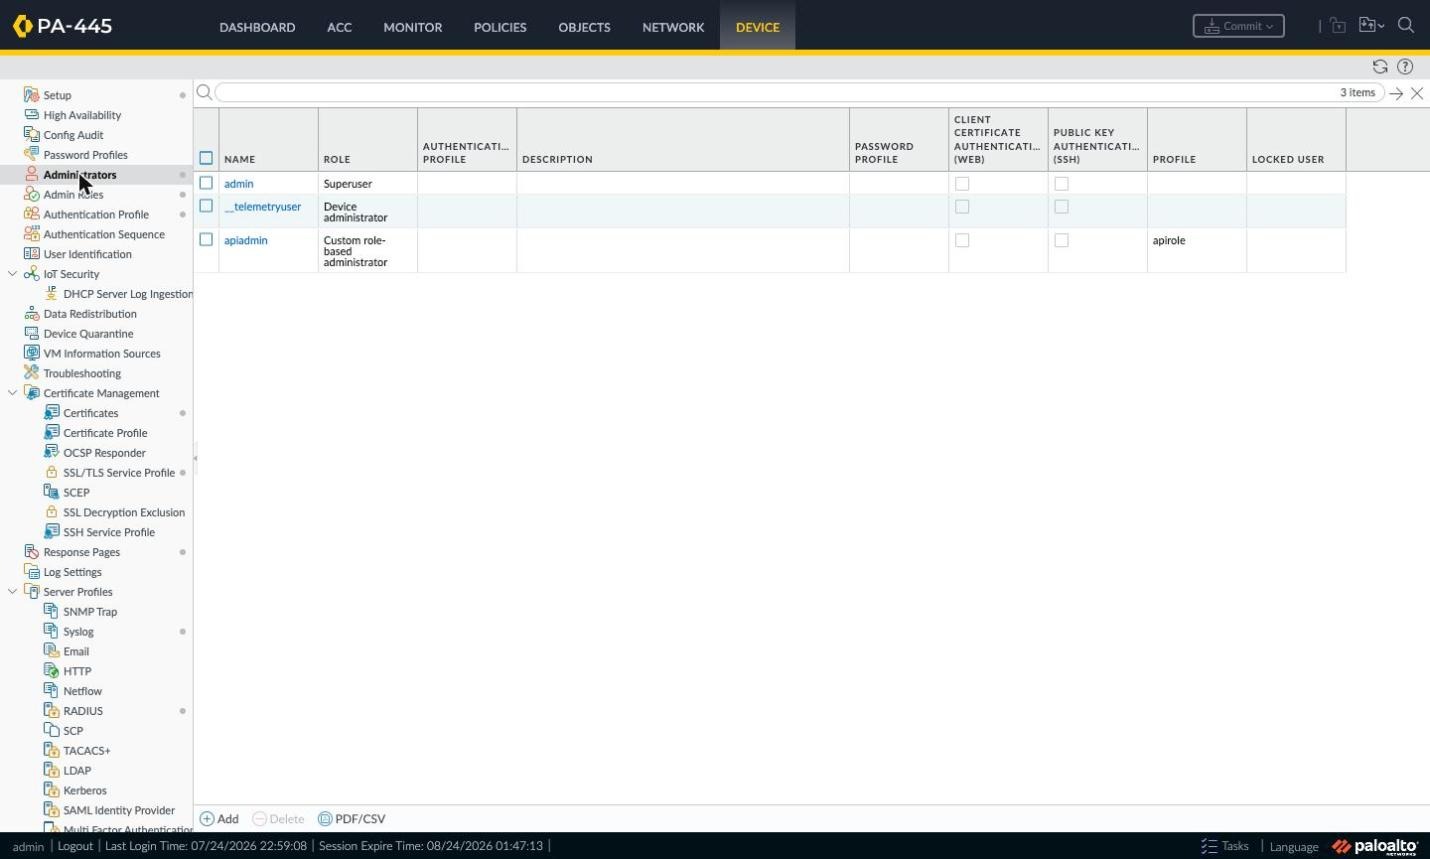Click the Add button

219,819
